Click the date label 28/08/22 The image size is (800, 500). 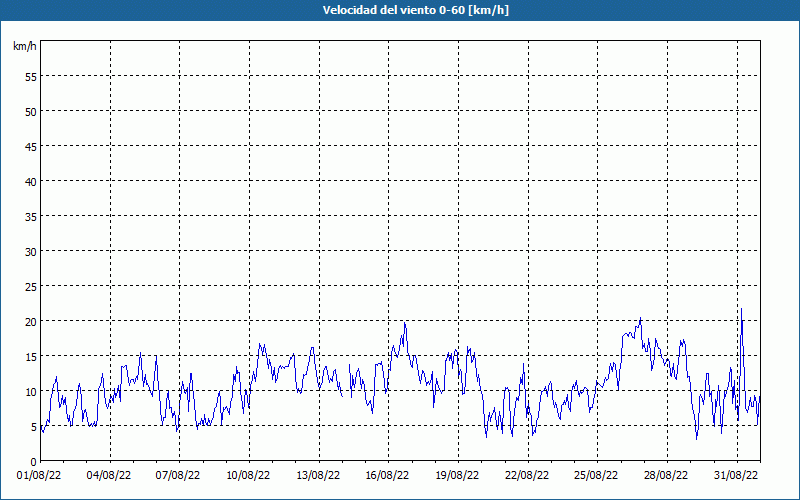coord(666,476)
